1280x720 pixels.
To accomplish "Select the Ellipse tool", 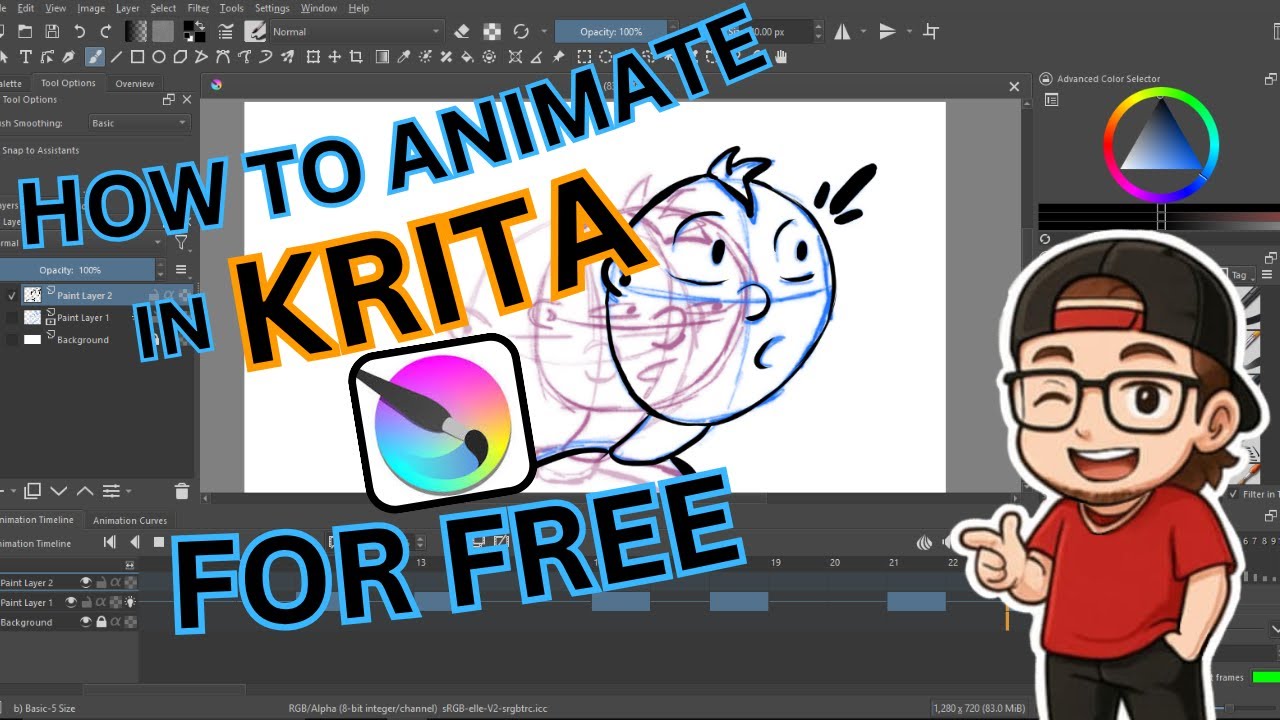I will 159,57.
